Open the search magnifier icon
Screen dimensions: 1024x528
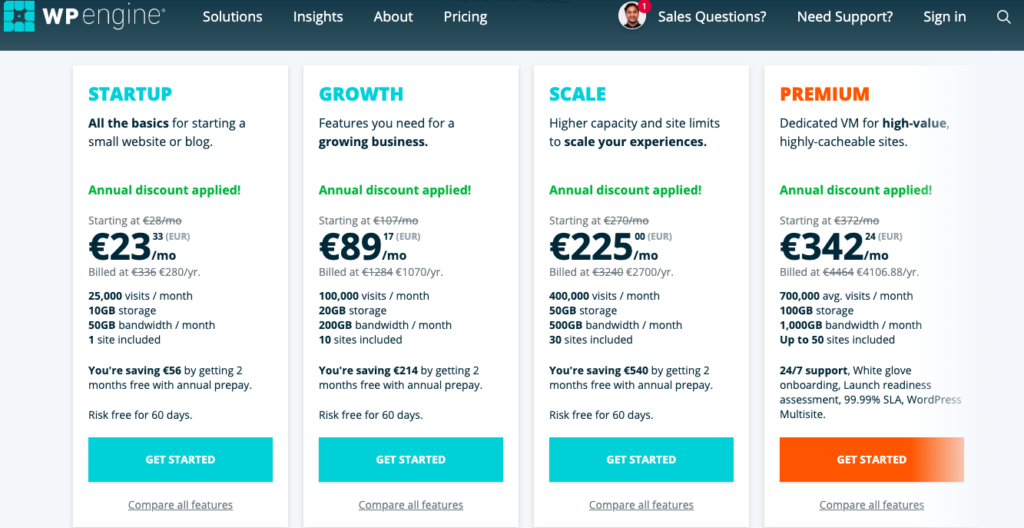coord(1004,17)
